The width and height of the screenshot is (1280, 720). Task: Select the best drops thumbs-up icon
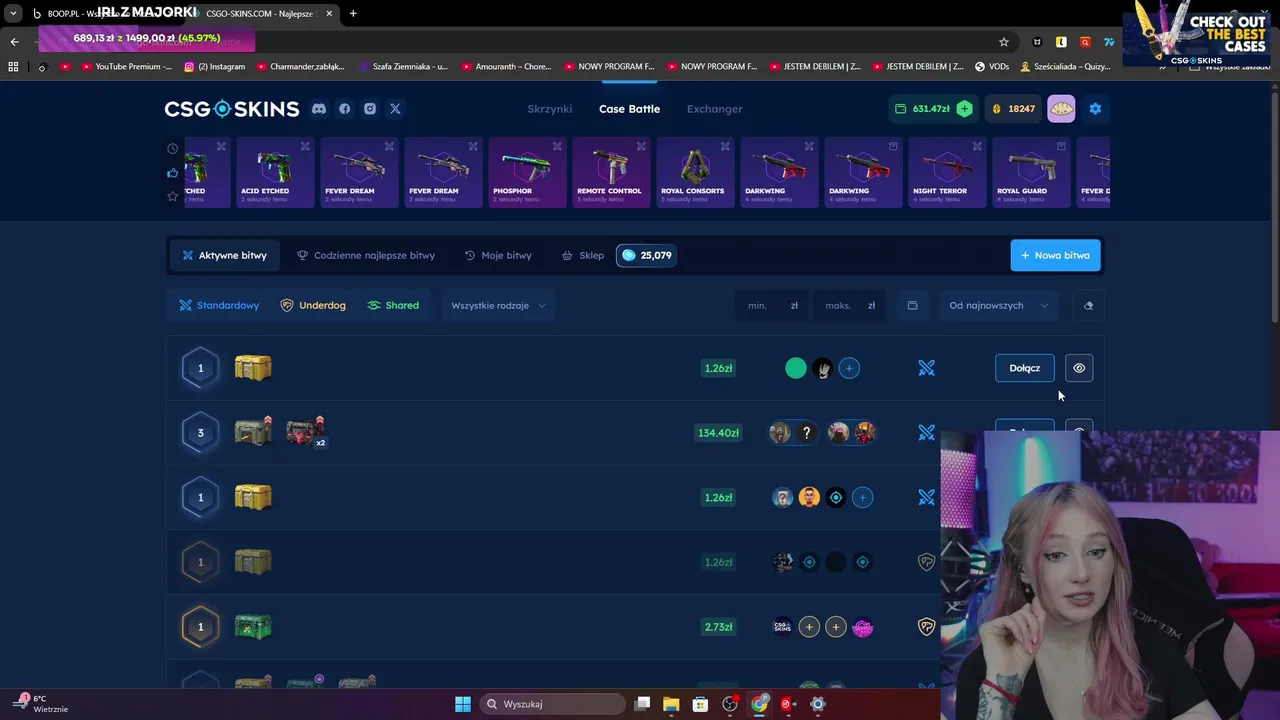click(173, 172)
